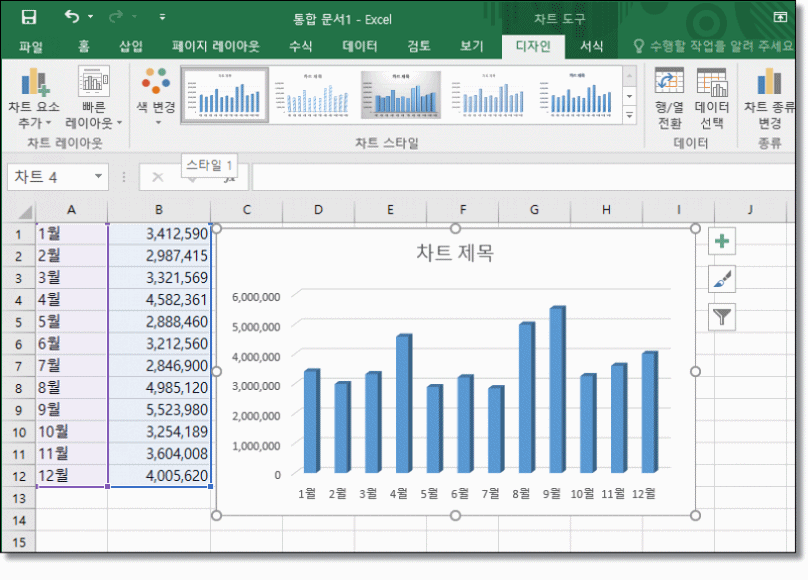808x580 pixels.
Task: Open the Undo history dropdown arrow
Action: pos(91,17)
